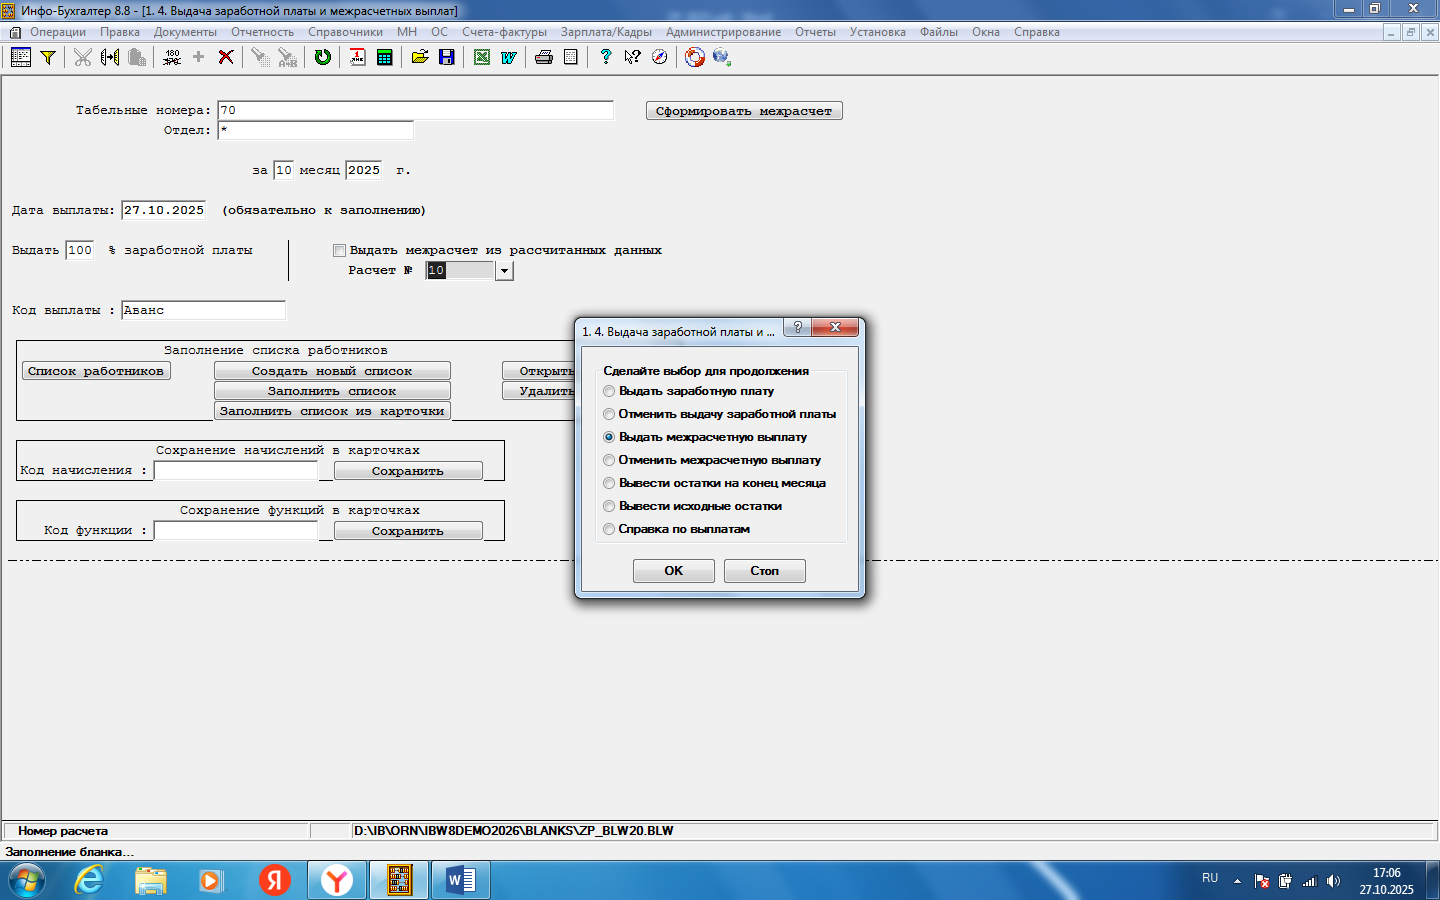
Task: Enable 'Выдать межрасчет из рассчитанных данных' checkbox
Action: pyautogui.click(x=340, y=251)
